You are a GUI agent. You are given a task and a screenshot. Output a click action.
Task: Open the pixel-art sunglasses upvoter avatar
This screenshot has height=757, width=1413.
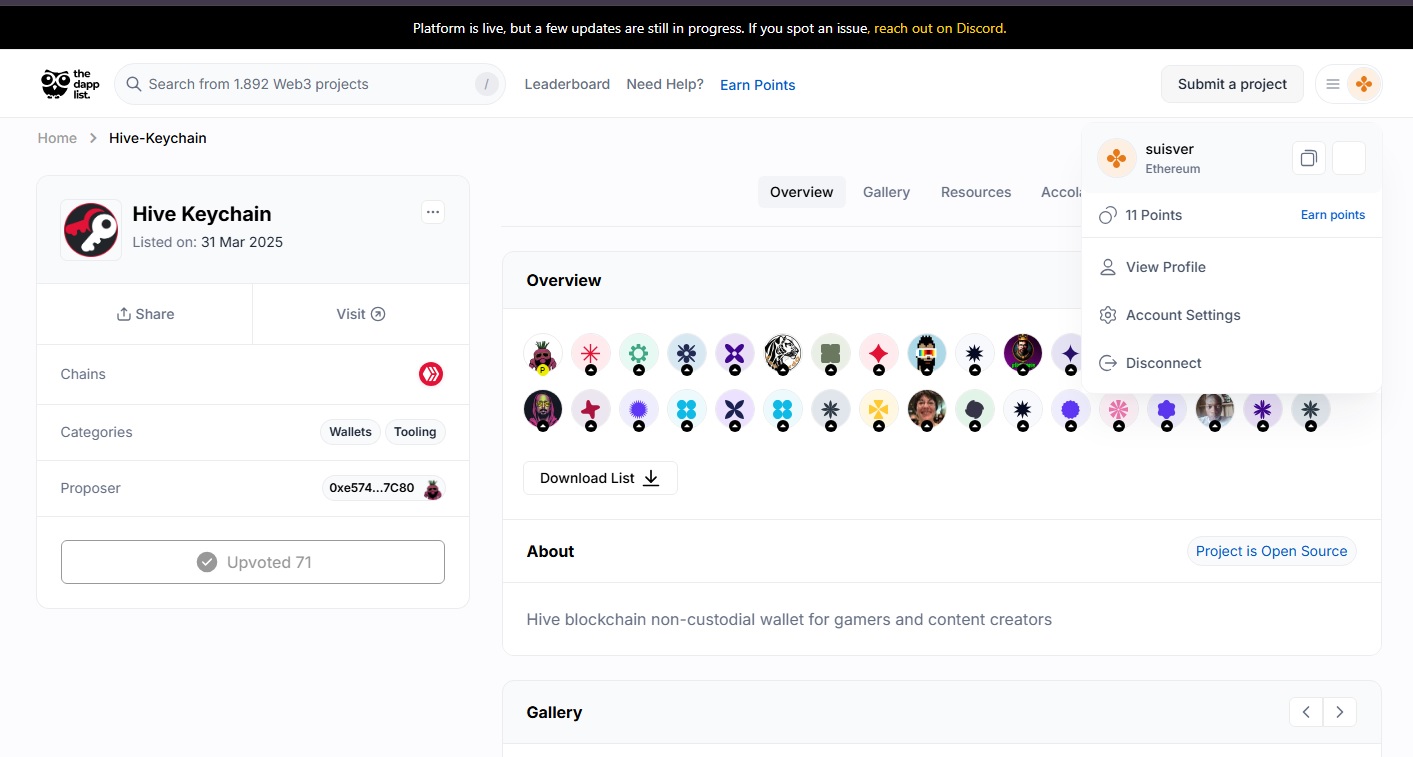(x=927, y=353)
